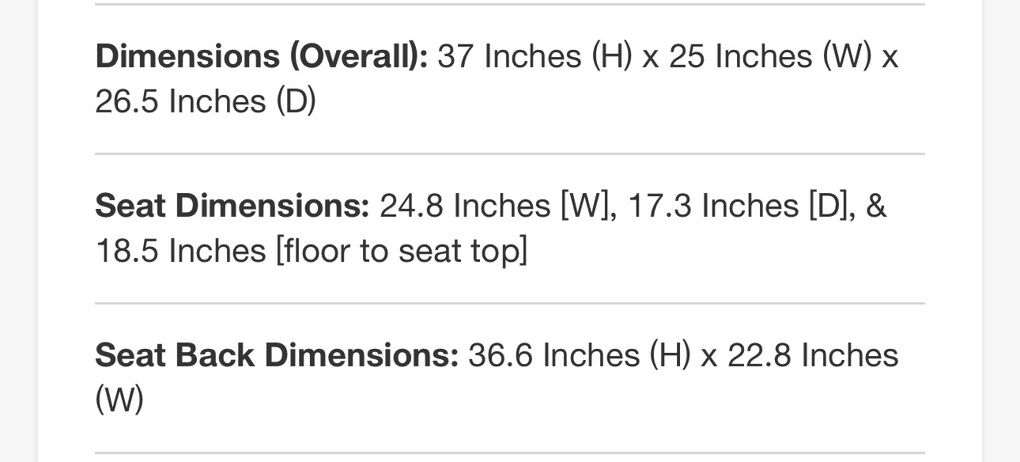Click the ampersand in the Seat Dimensions row
This screenshot has width=1020, height=462.
click(876, 206)
